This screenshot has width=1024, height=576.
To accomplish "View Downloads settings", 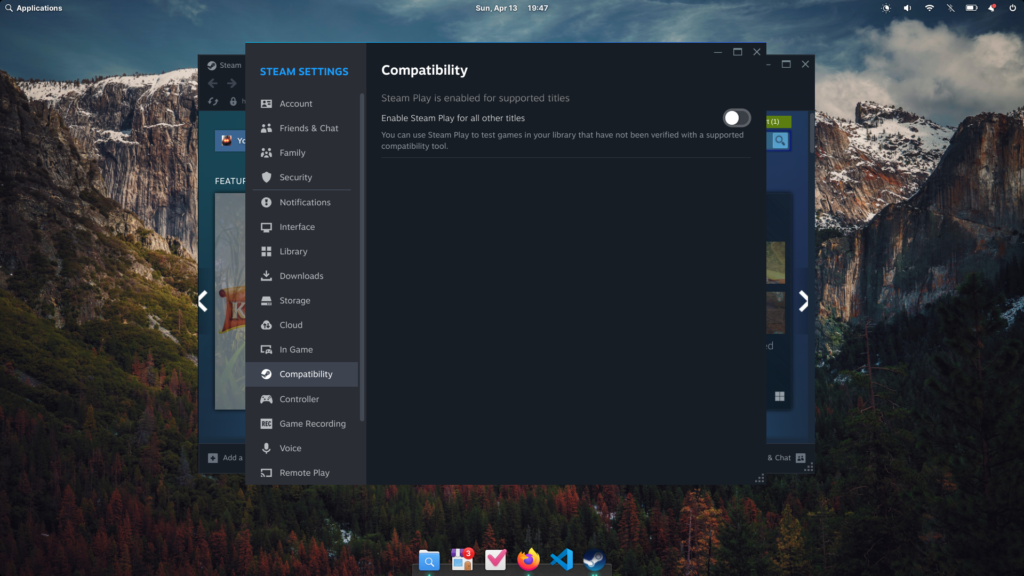I will (302, 276).
